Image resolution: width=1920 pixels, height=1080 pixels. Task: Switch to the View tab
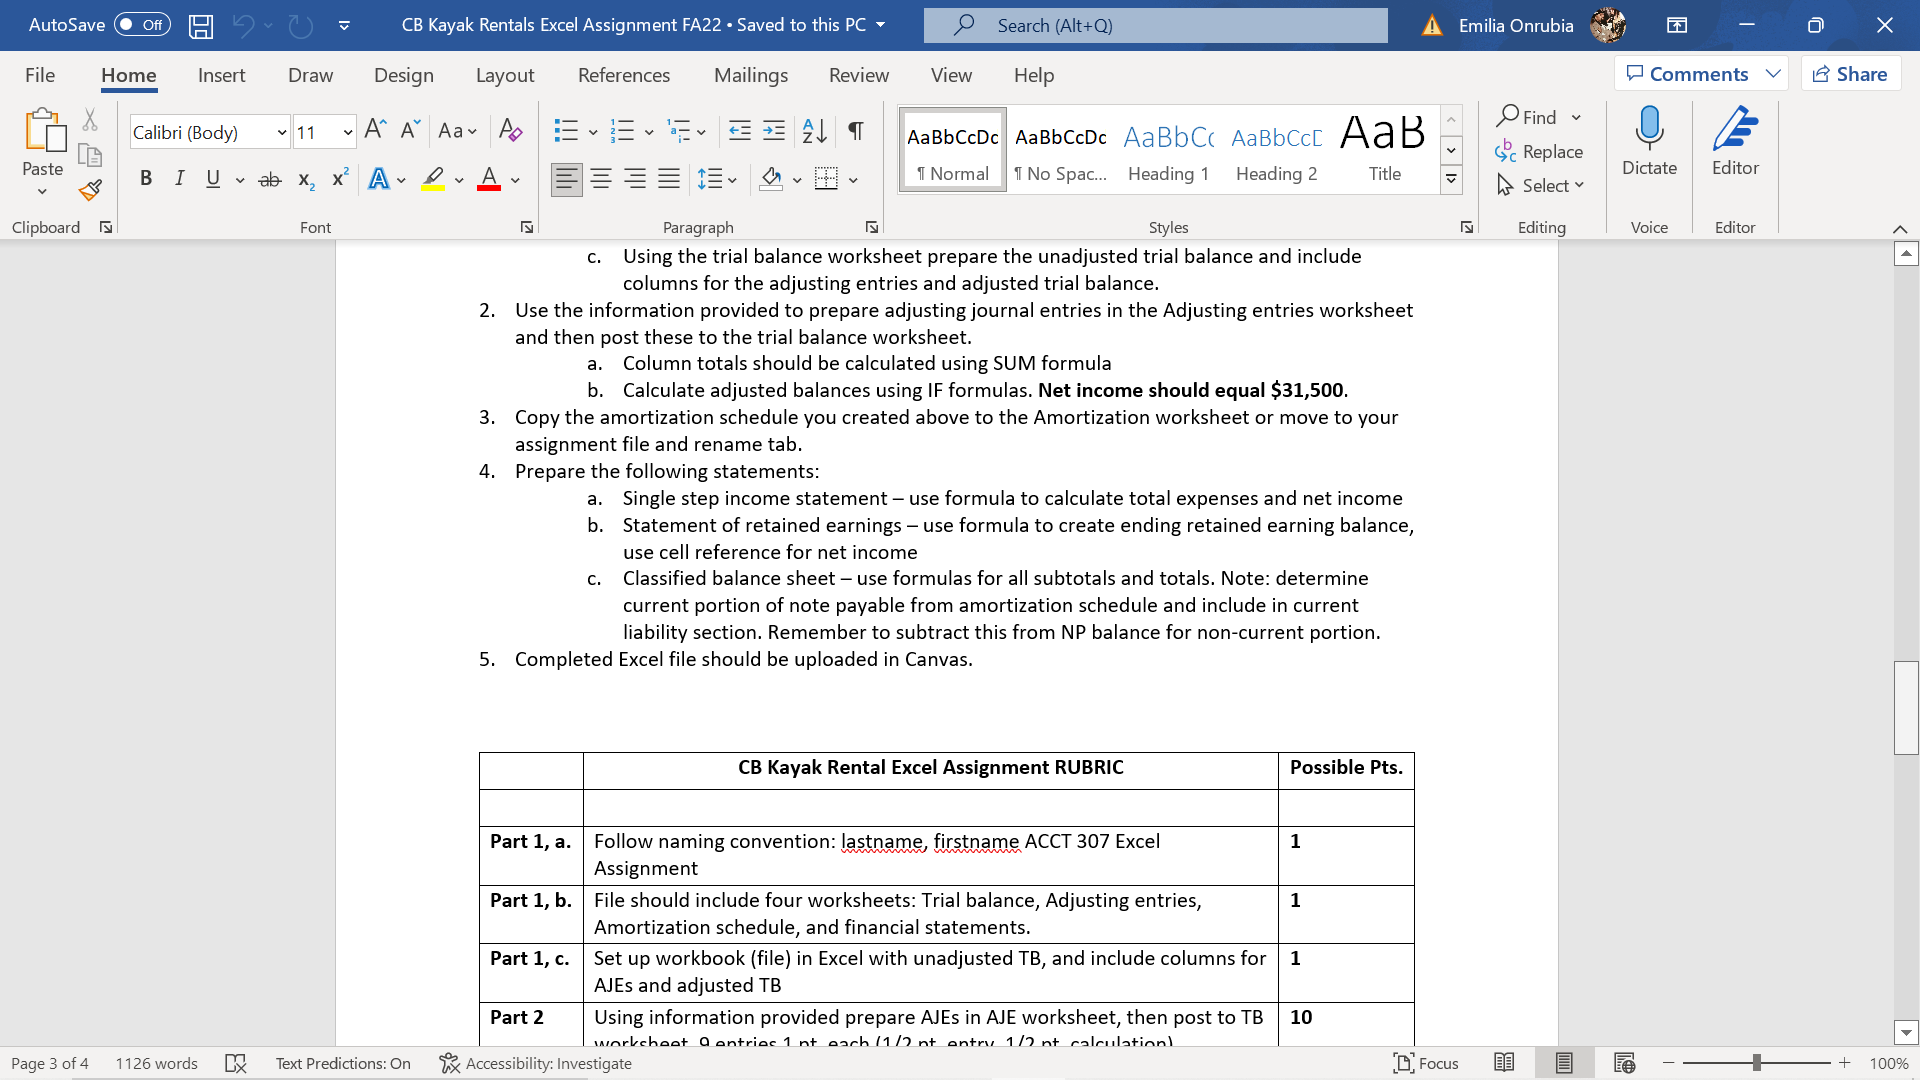[951, 75]
